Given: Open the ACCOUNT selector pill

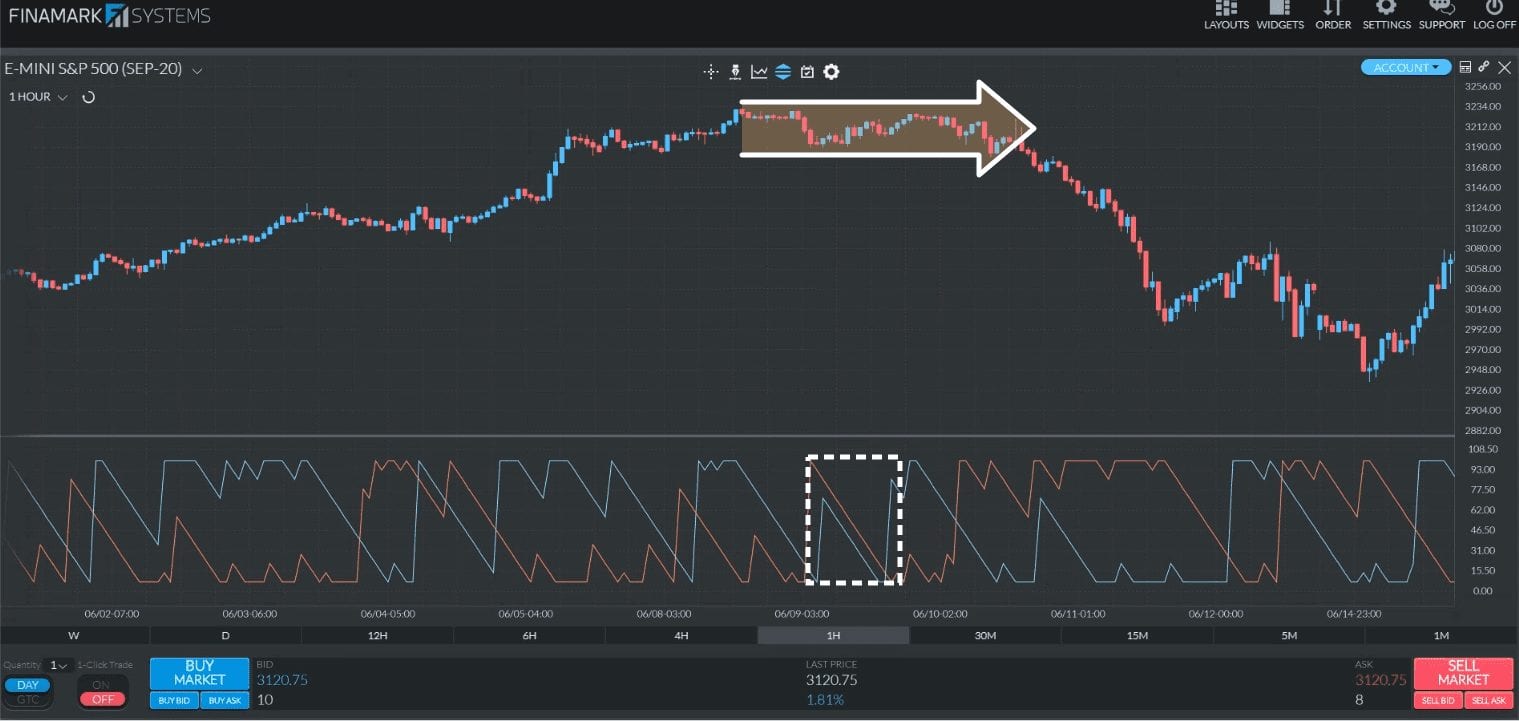Looking at the screenshot, I should [x=1404, y=66].
